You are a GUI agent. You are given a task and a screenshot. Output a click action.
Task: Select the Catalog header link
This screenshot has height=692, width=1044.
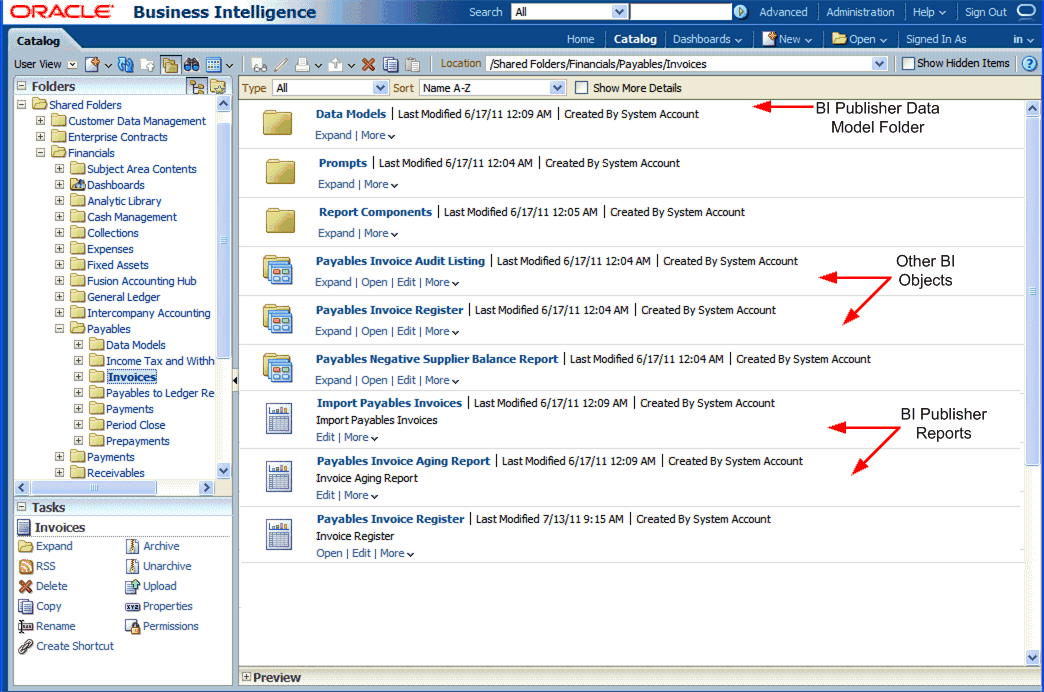click(635, 39)
